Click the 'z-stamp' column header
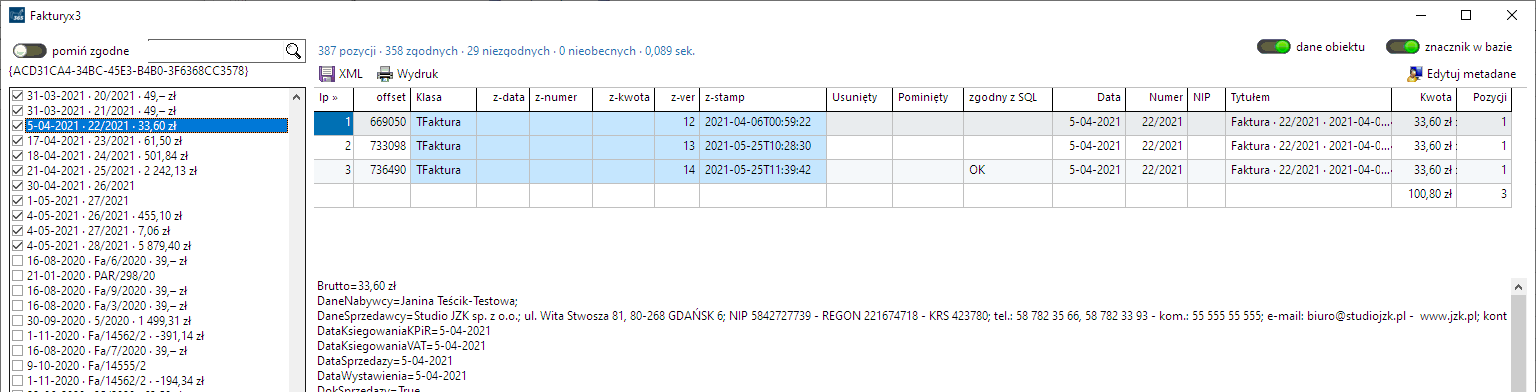 point(763,97)
